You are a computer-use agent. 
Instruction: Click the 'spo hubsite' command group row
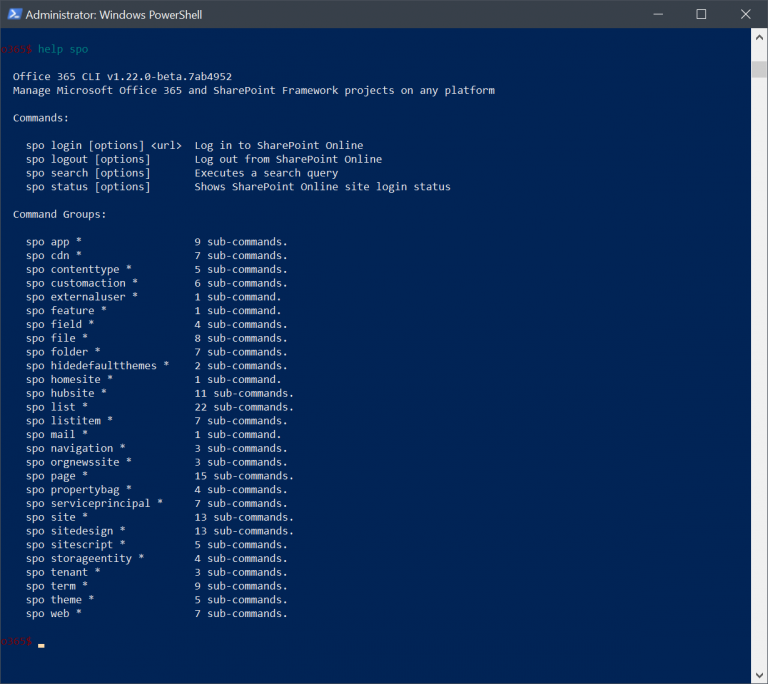point(160,393)
